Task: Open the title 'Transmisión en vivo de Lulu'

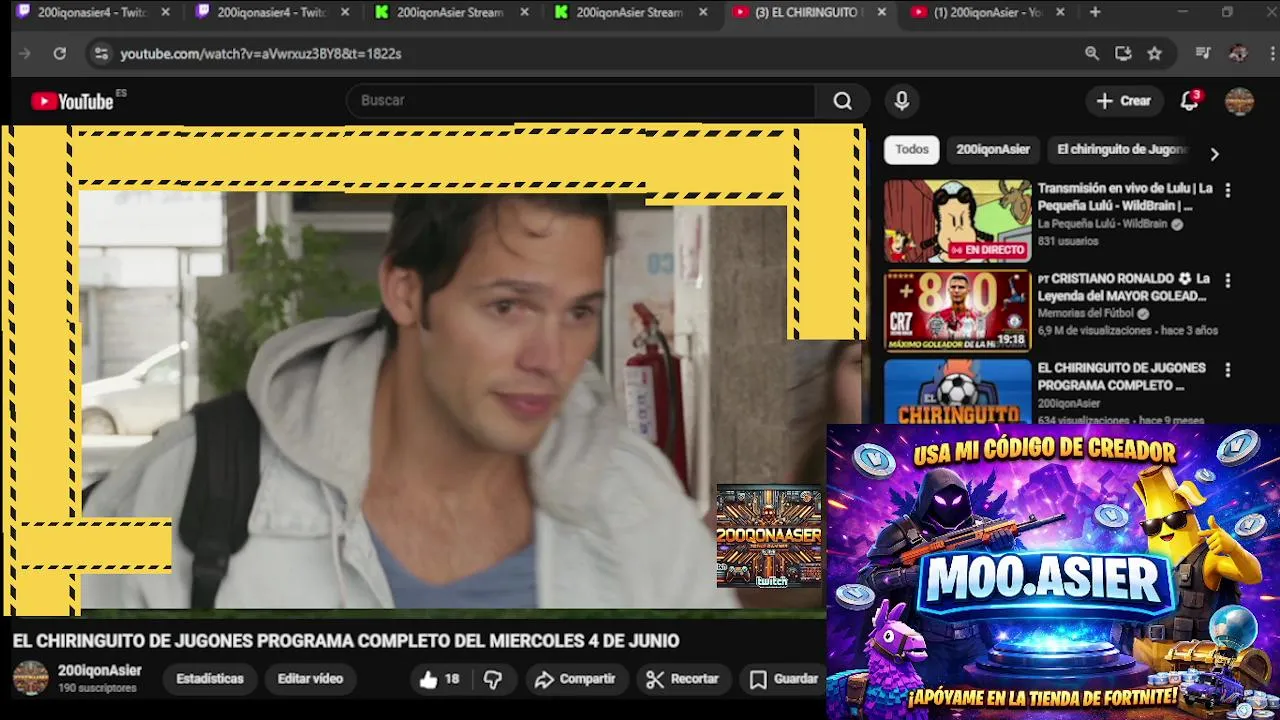Action: (1125, 197)
